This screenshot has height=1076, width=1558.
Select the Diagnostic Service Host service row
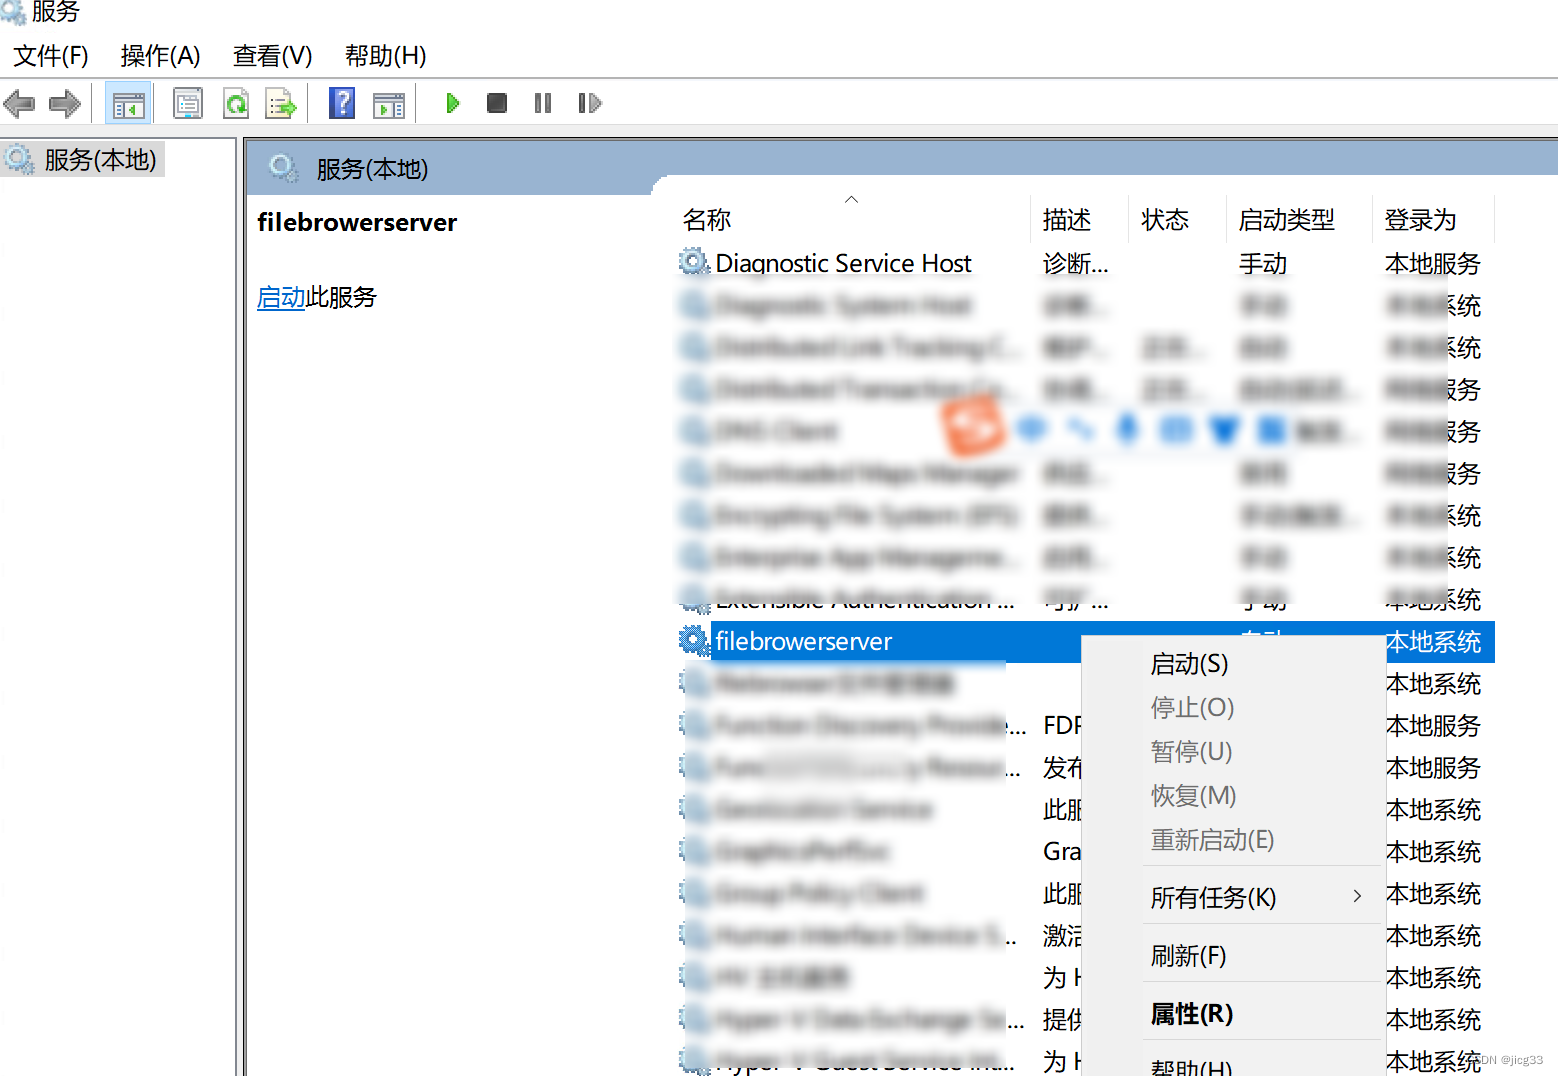click(x=843, y=263)
